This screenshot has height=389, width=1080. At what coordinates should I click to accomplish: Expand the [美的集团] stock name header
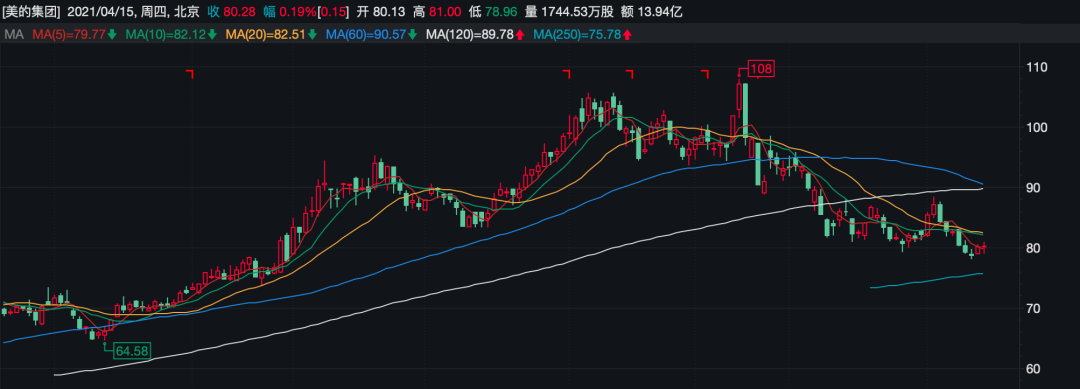click(x=30, y=12)
